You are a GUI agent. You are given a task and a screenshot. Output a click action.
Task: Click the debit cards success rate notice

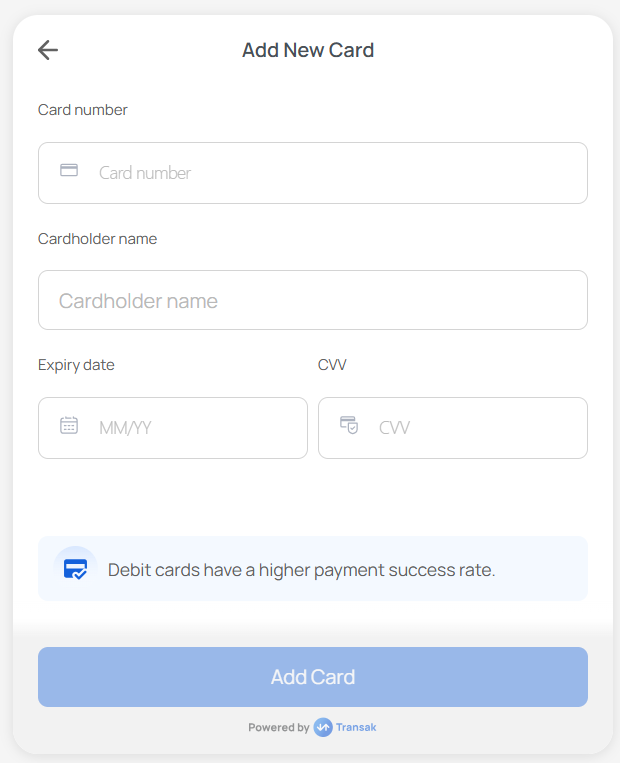tap(313, 568)
